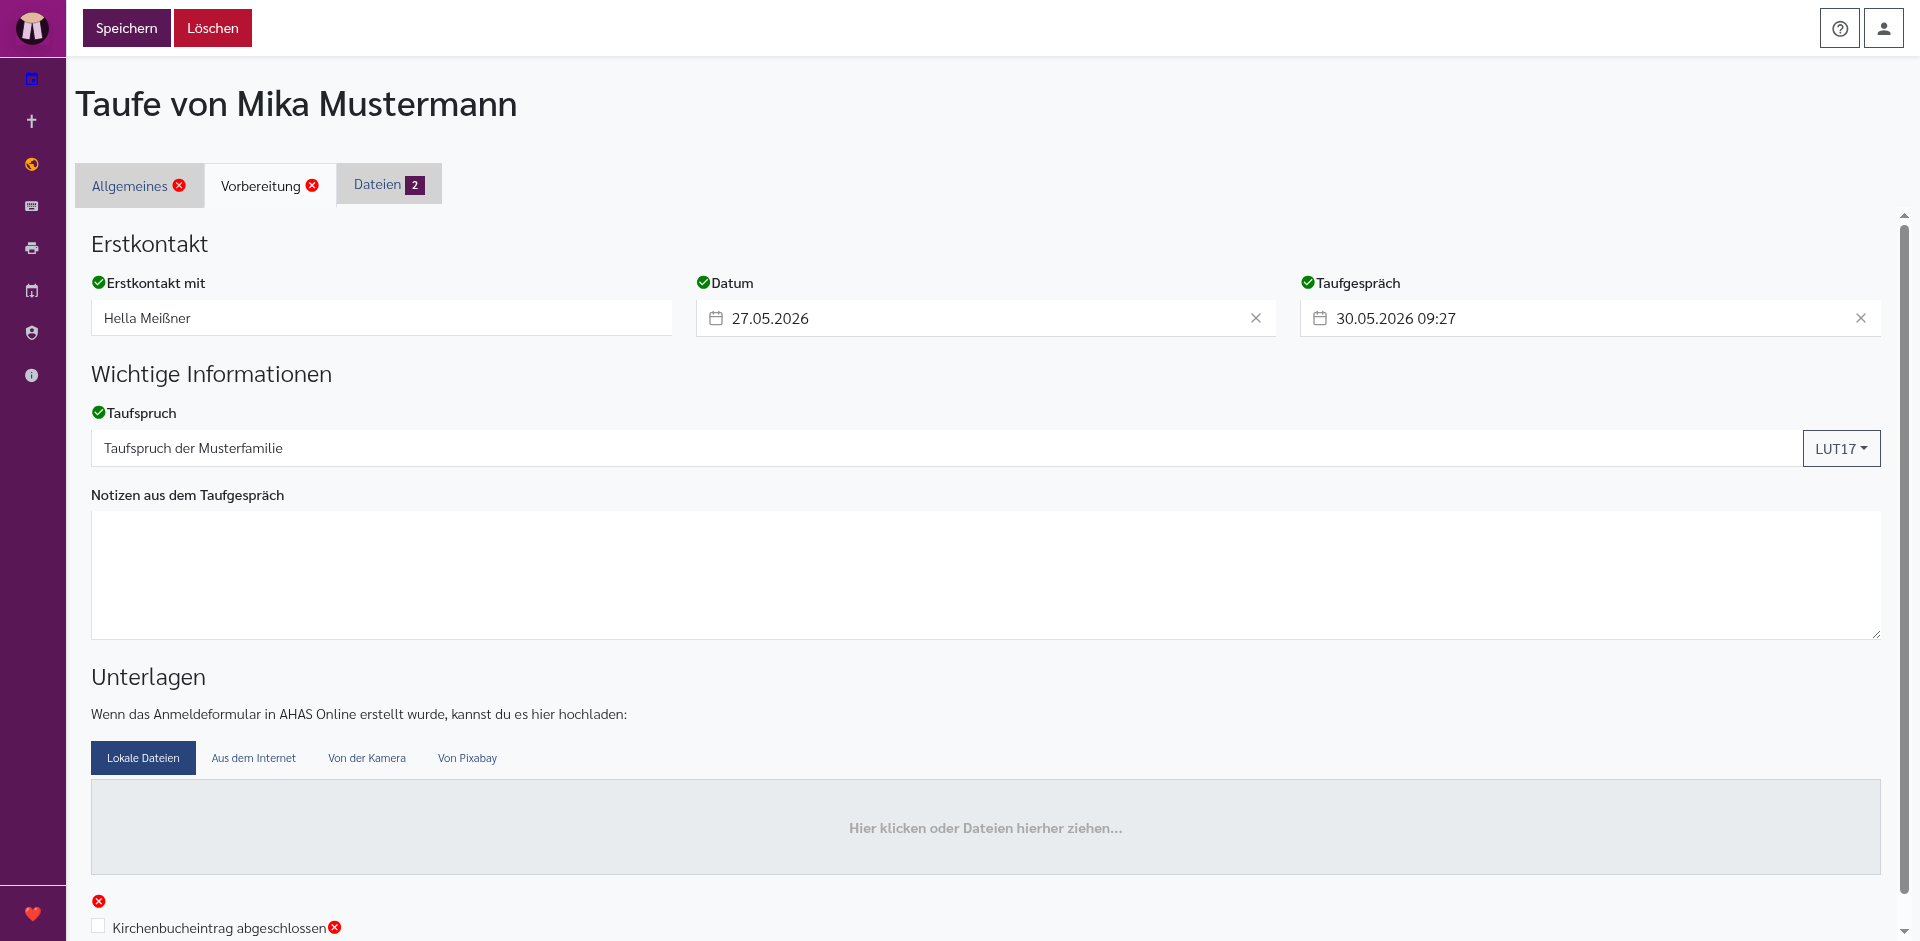Click the calendar icon in Datum field
Viewport: 1920px width, 941px height.
coord(716,318)
